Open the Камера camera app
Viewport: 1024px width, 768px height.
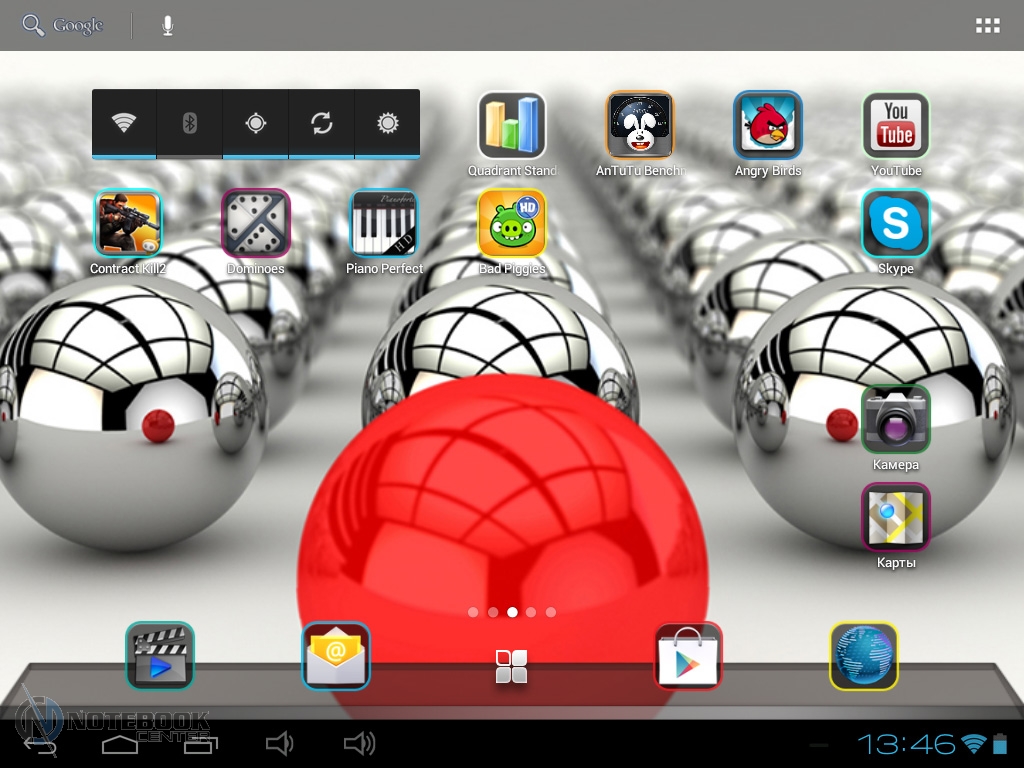[895, 420]
